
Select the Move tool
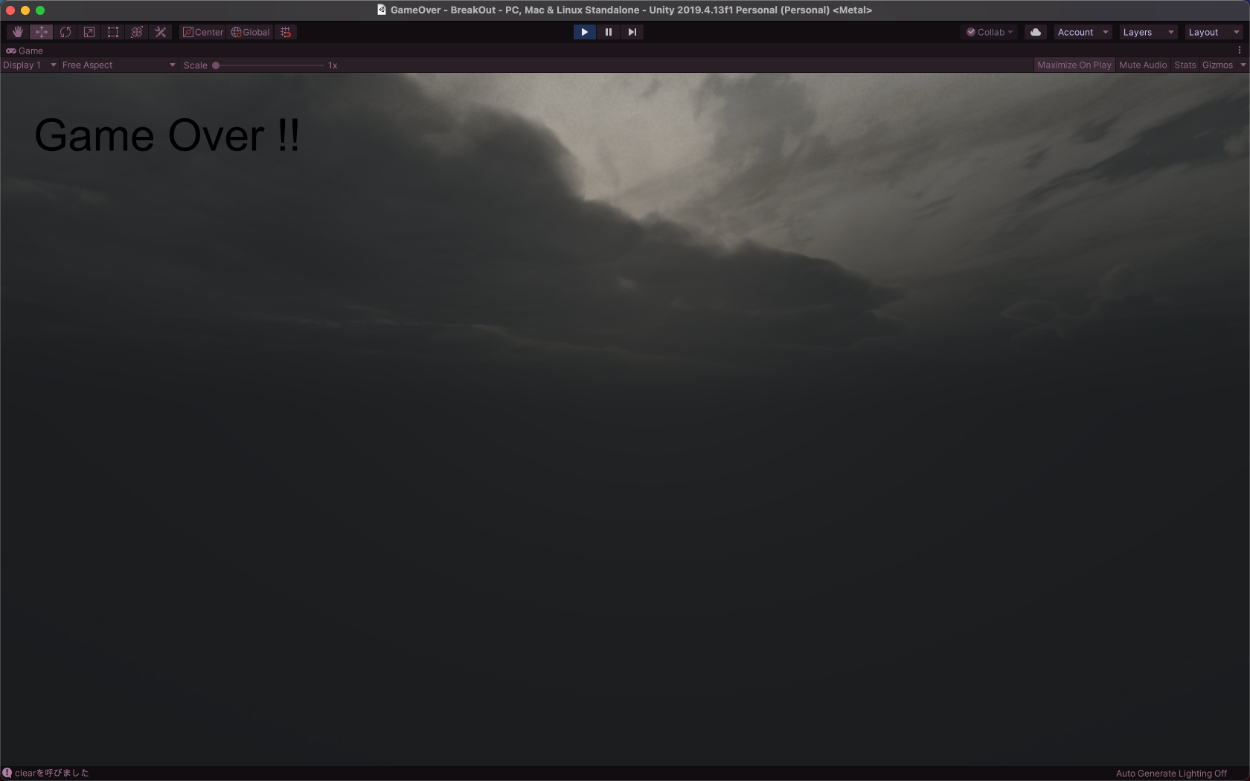(x=41, y=32)
